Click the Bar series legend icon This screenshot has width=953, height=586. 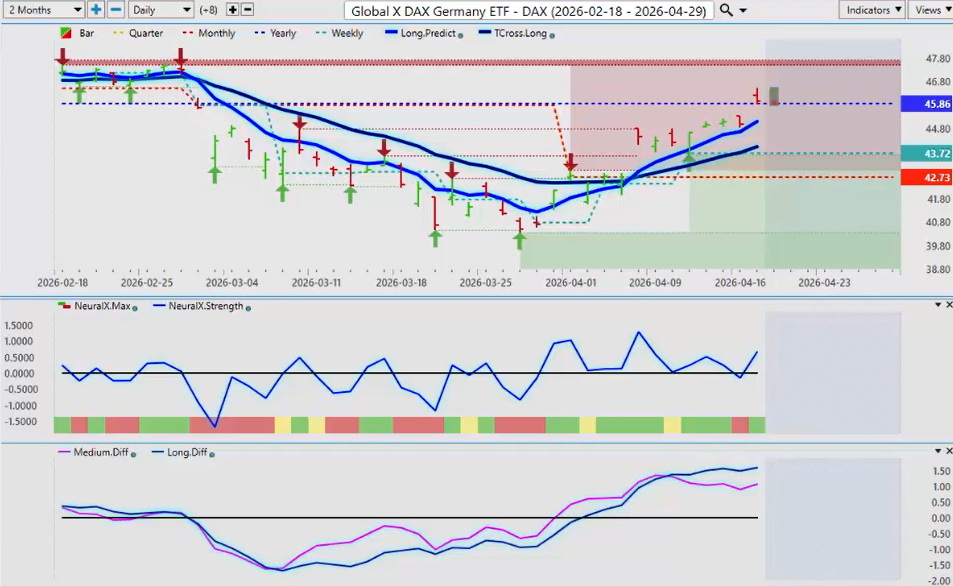coord(66,33)
